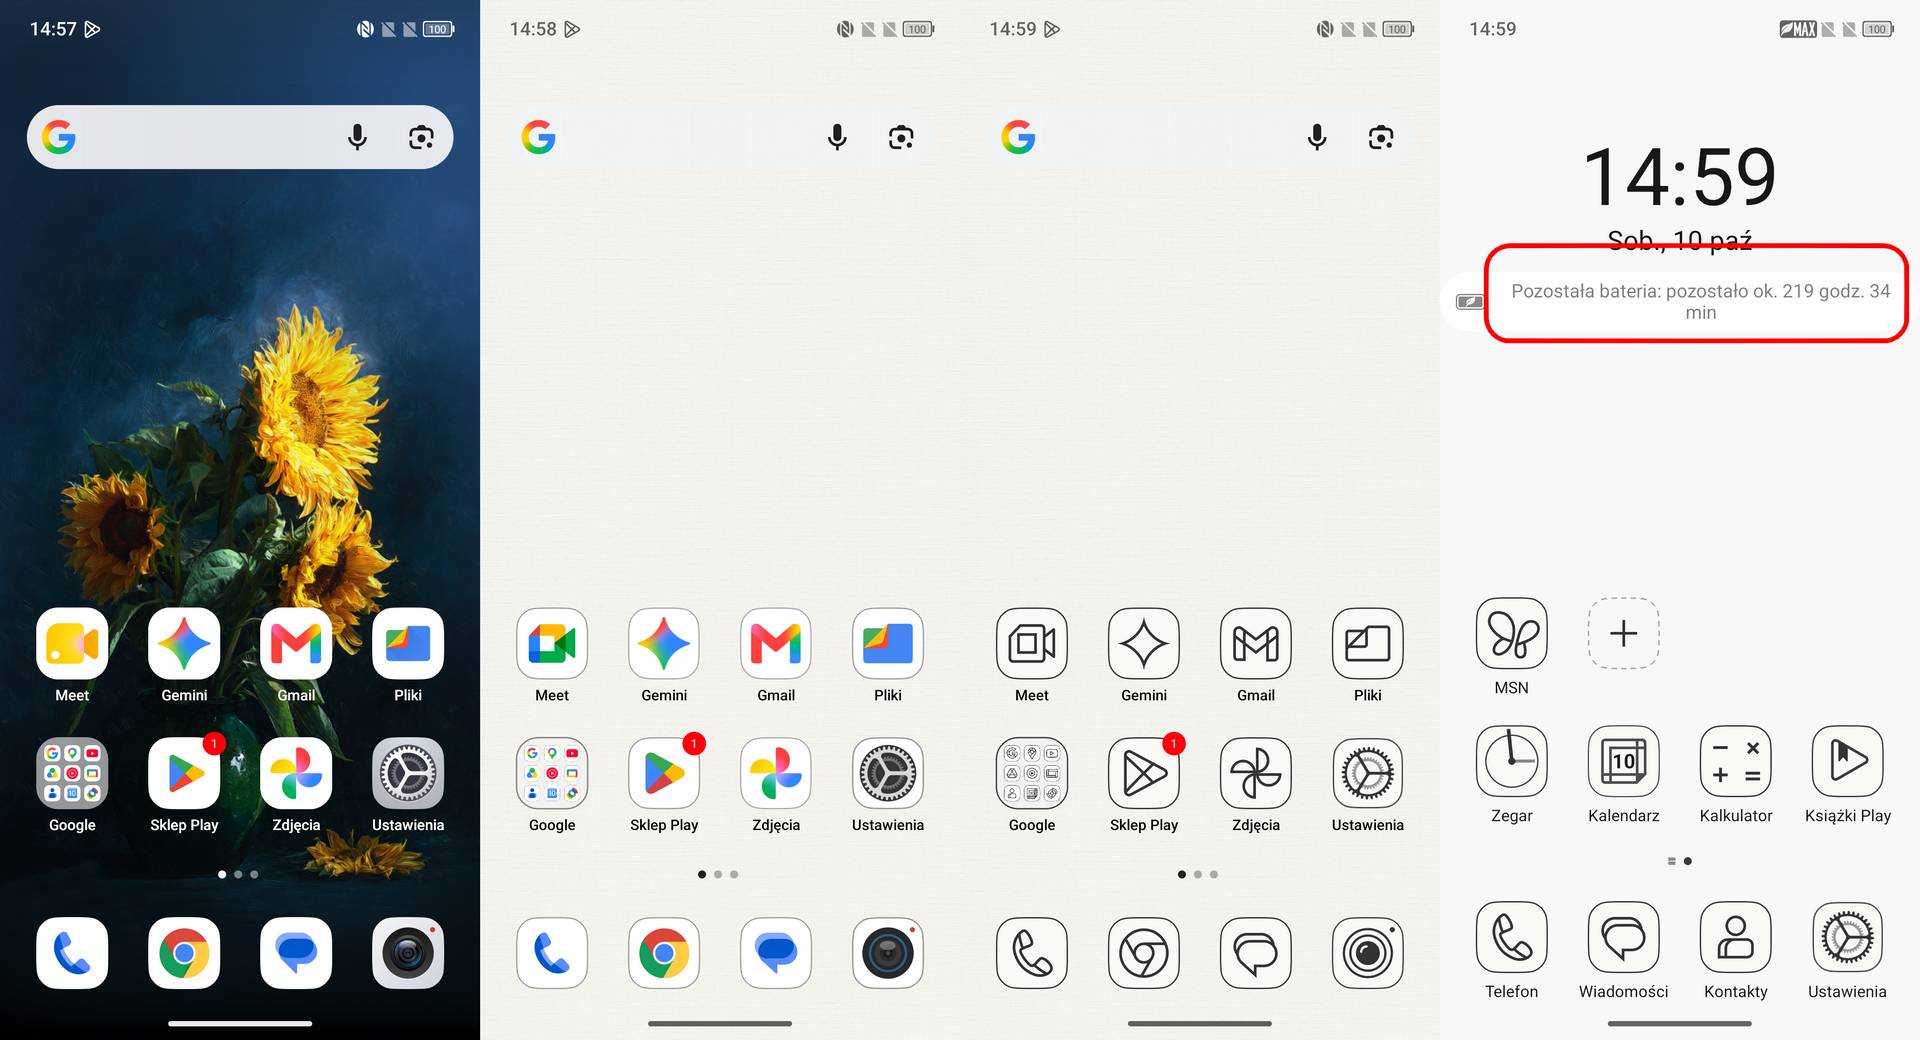Open outlined Chrome icon in third screen dock

tap(1144, 953)
